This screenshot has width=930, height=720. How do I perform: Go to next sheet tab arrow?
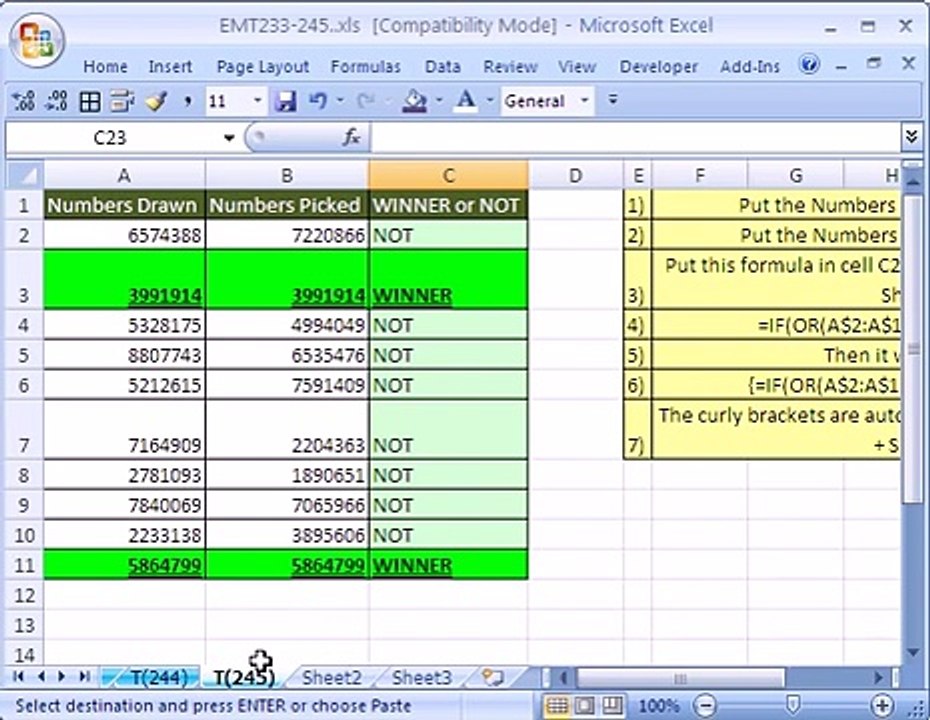click(x=62, y=676)
